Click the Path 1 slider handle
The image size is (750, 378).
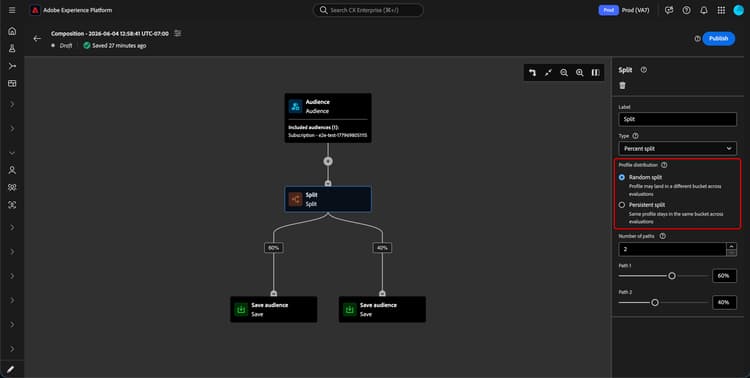click(672, 276)
